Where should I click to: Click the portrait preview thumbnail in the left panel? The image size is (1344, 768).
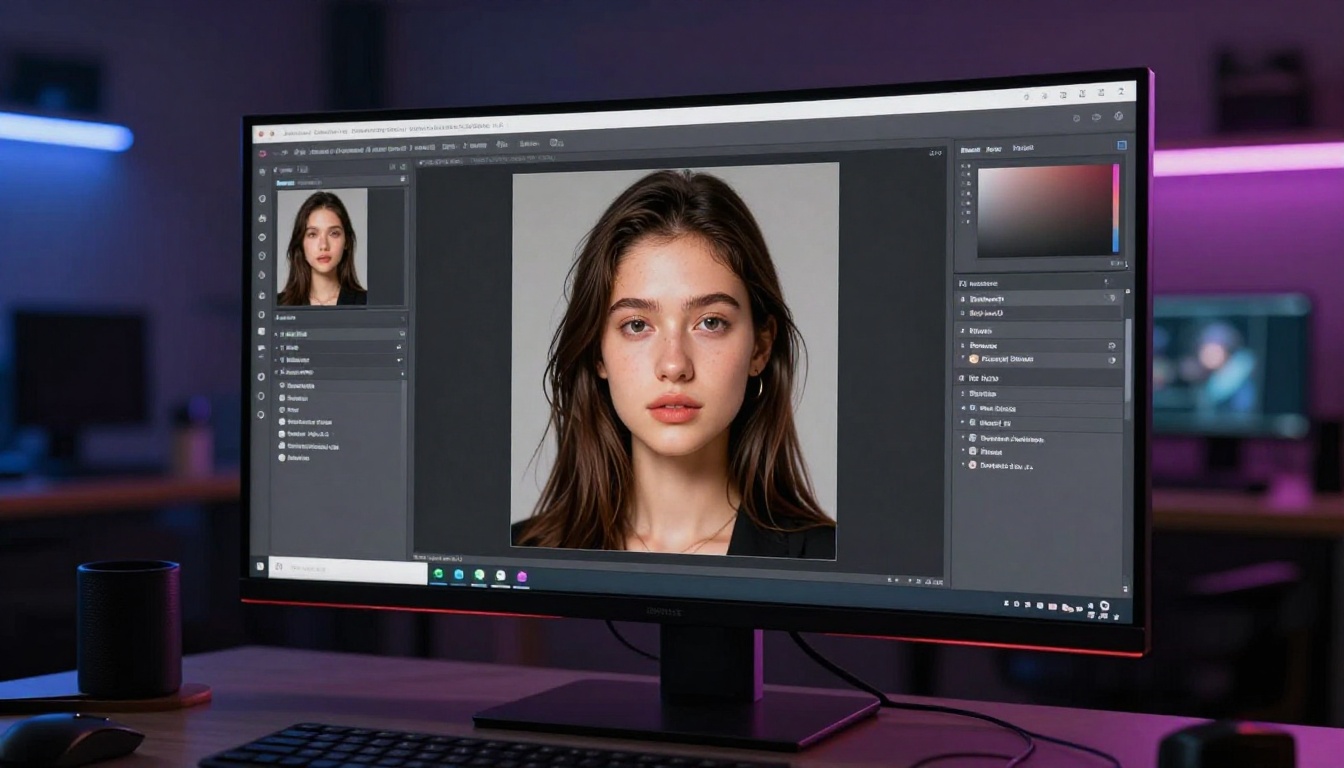point(322,247)
